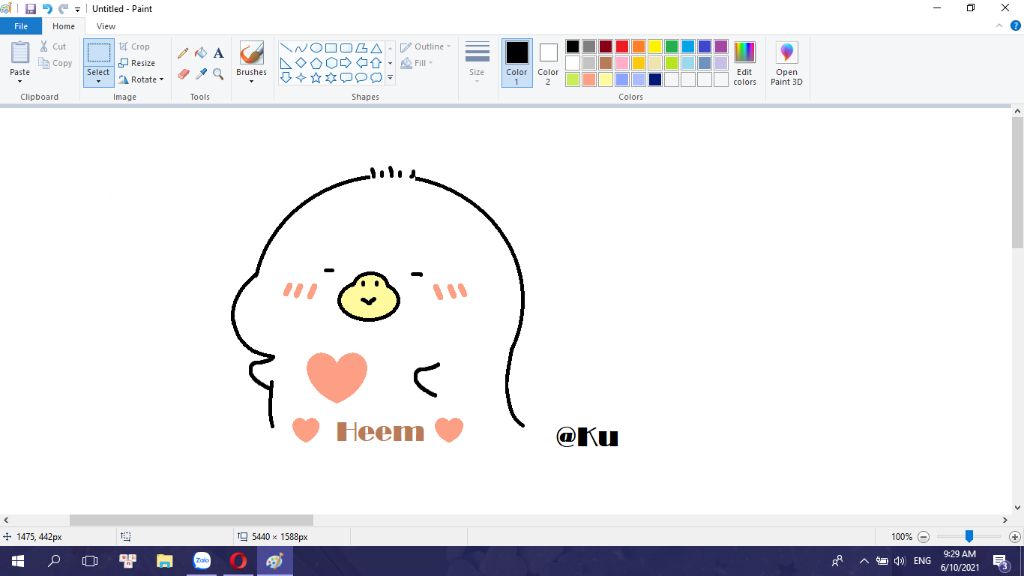Choose the Four-point star shape
Viewport: 1024px width, 576px height.
[300, 78]
